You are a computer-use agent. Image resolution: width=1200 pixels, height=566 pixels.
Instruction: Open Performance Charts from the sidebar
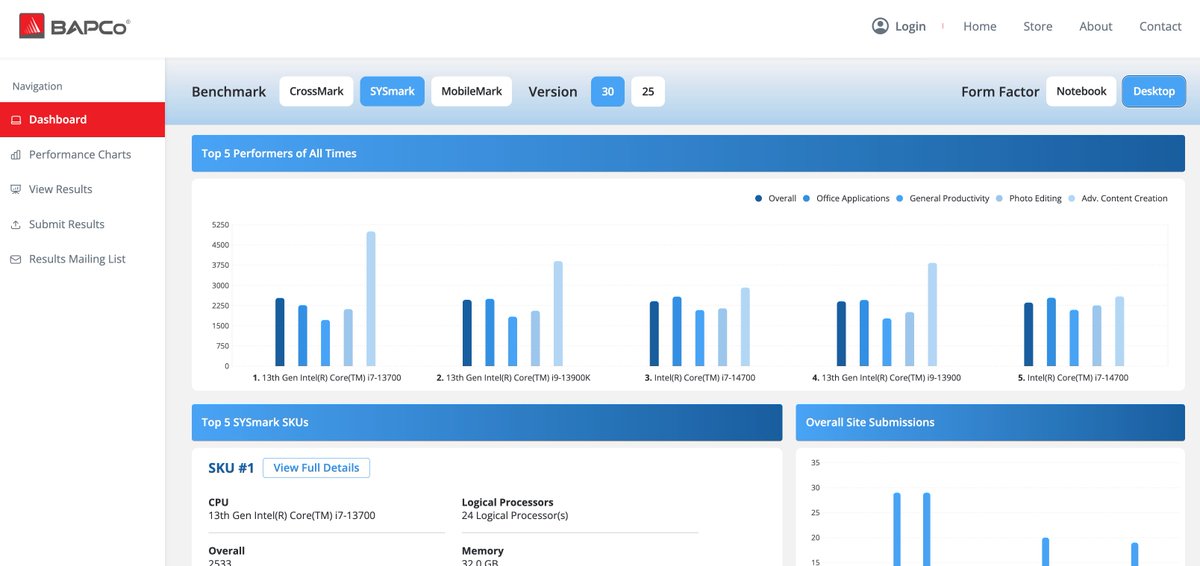pyautogui.click(x=82, y=155)
